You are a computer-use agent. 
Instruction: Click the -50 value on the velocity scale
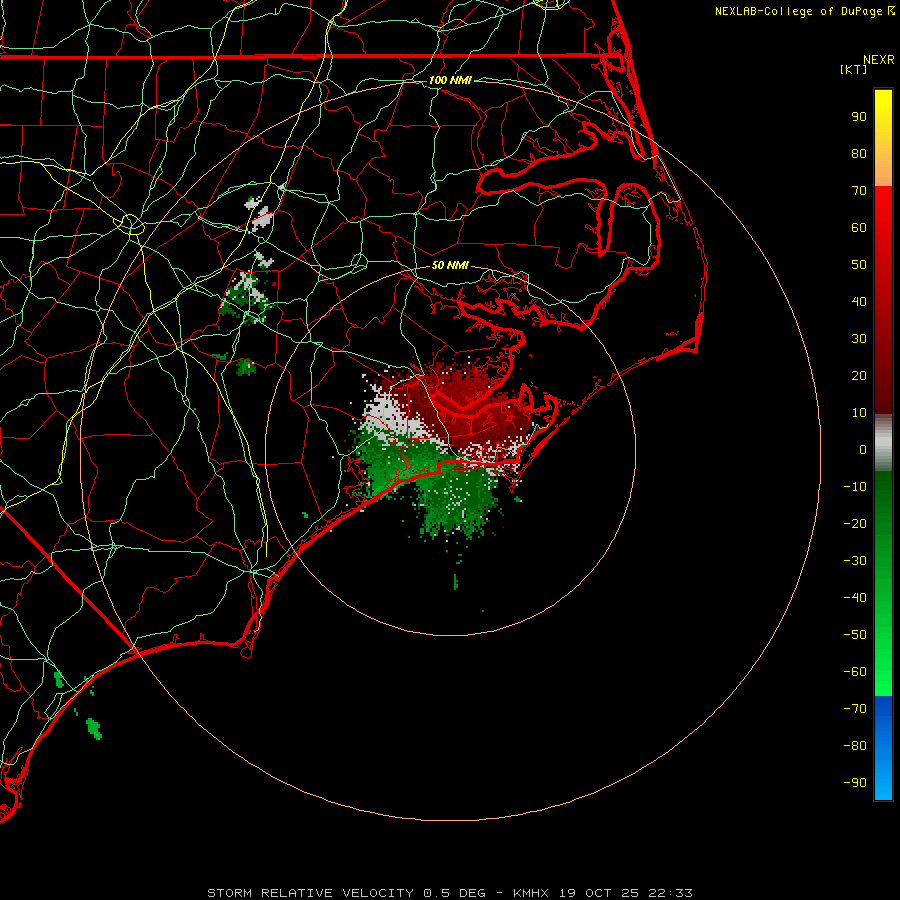coord(855,635)
